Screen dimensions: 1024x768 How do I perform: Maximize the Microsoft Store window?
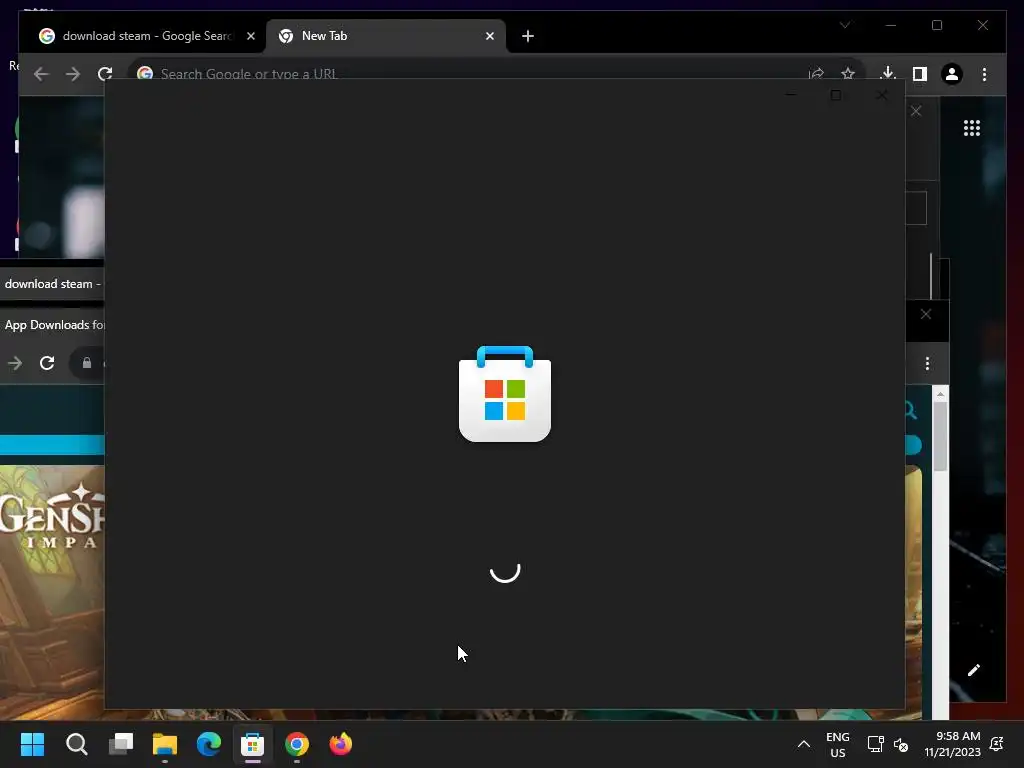pyautogui.click(x=836, y=95)
